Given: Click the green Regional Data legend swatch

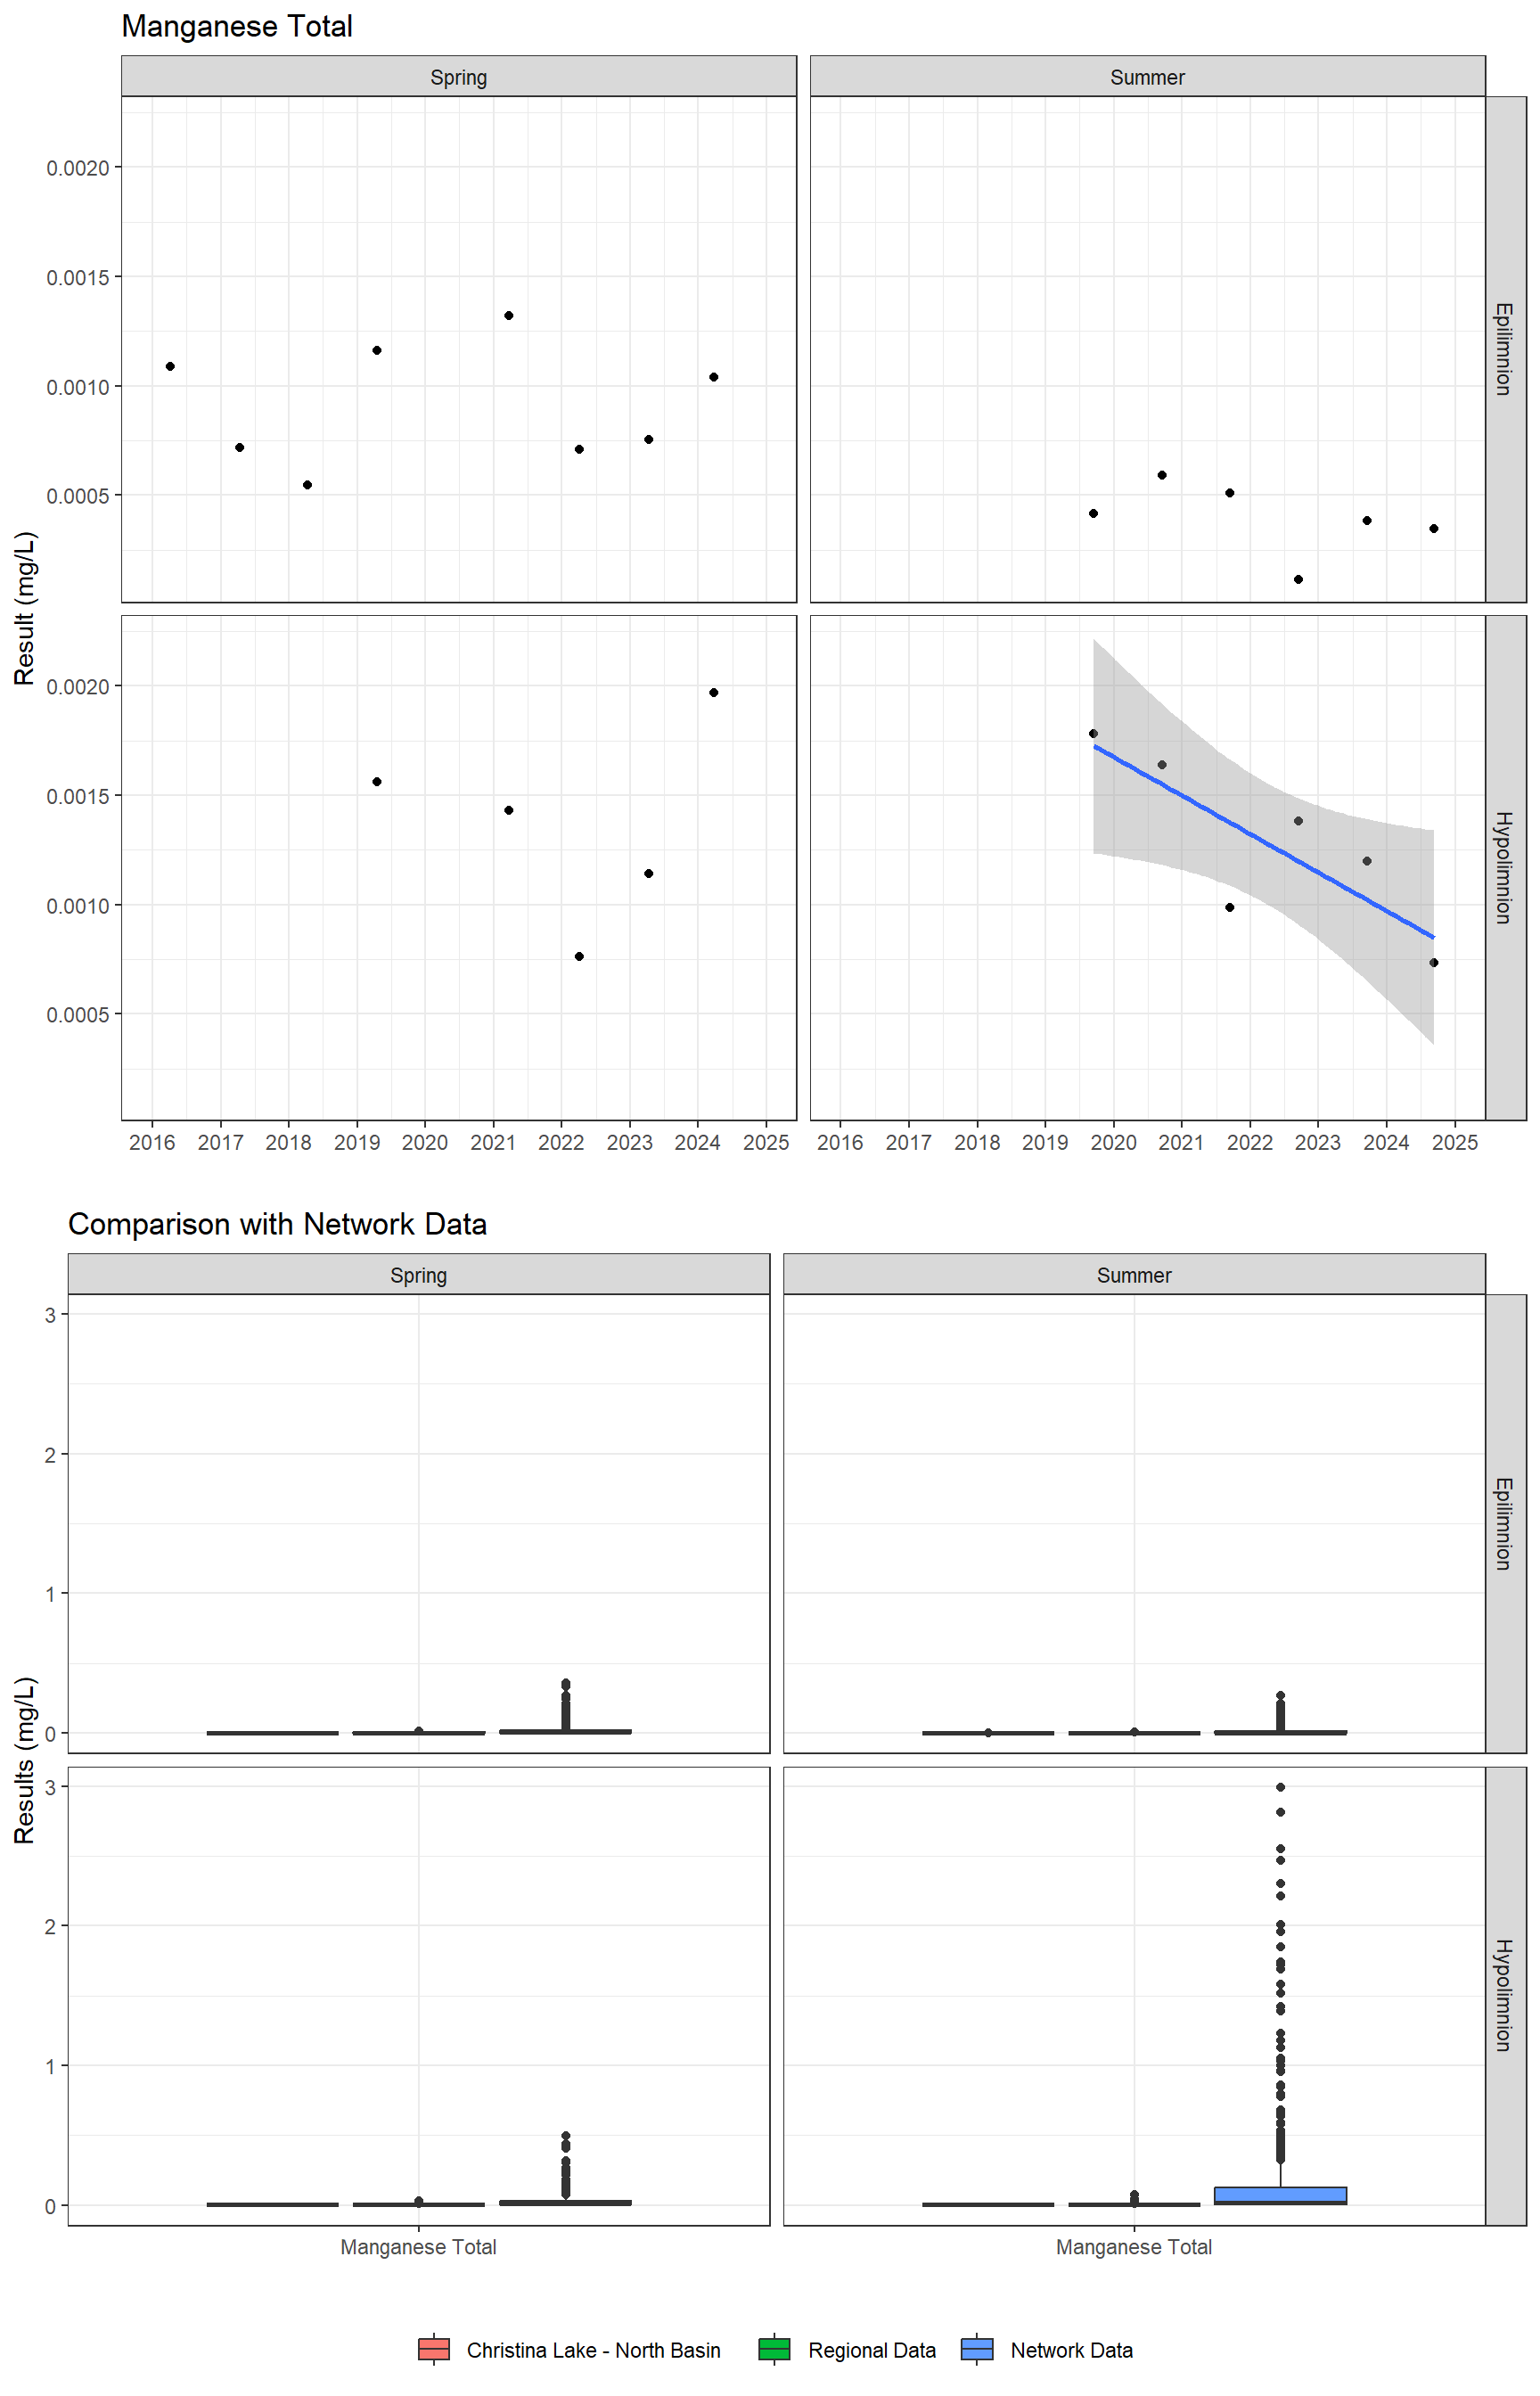Looking at the screenshot, I should [x=774, y=2349].
